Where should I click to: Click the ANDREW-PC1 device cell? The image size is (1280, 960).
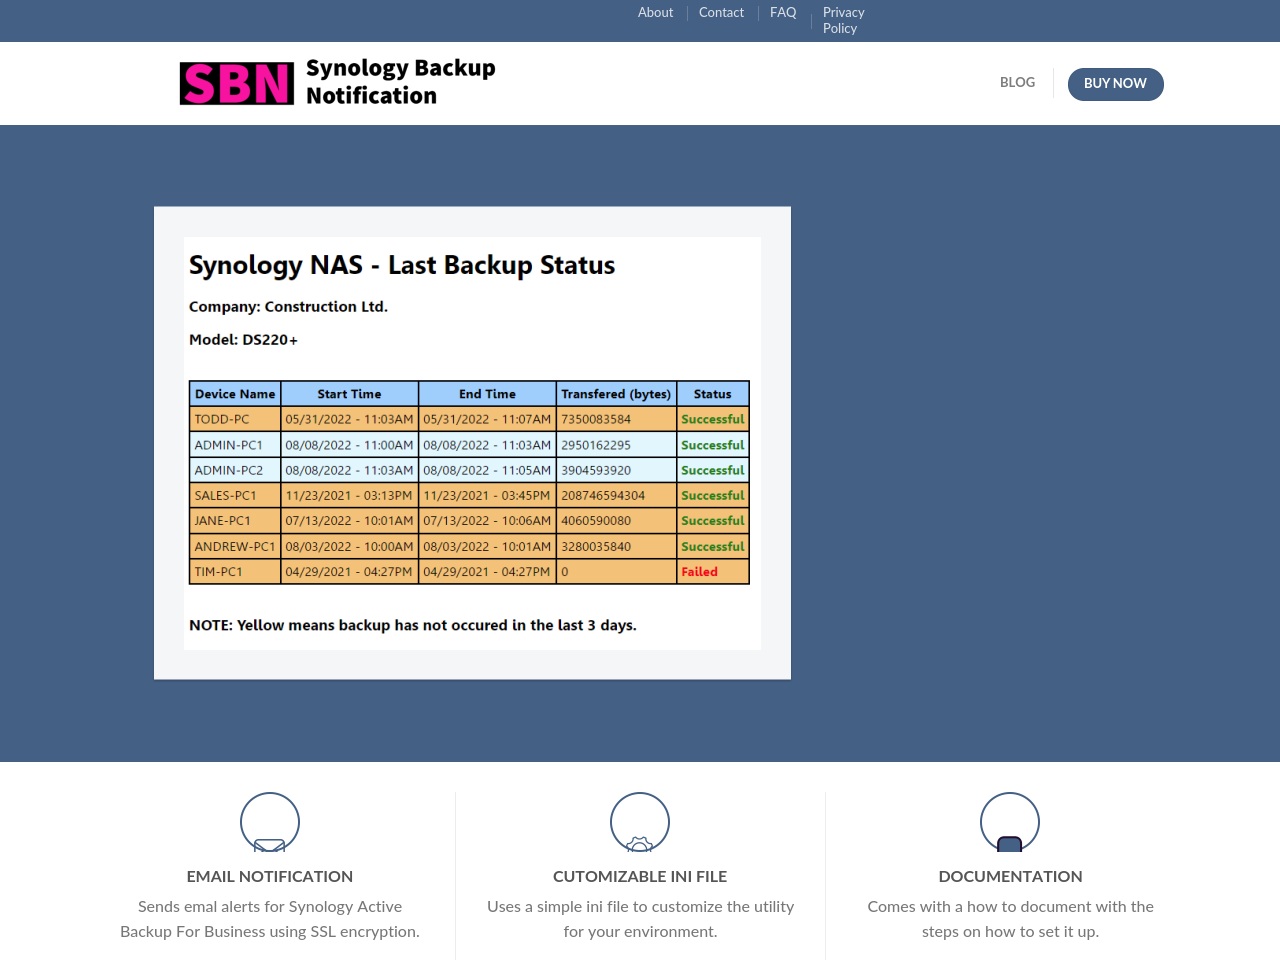click(x=235, y=547)
